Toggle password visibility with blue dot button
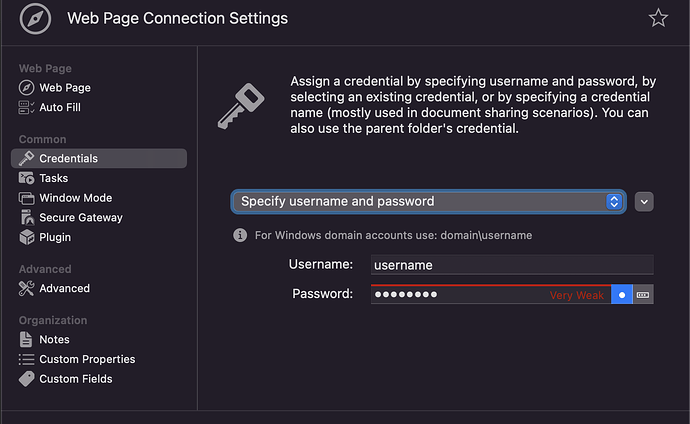The width and height of the screenshot is (690, 424). coord(622,295)
